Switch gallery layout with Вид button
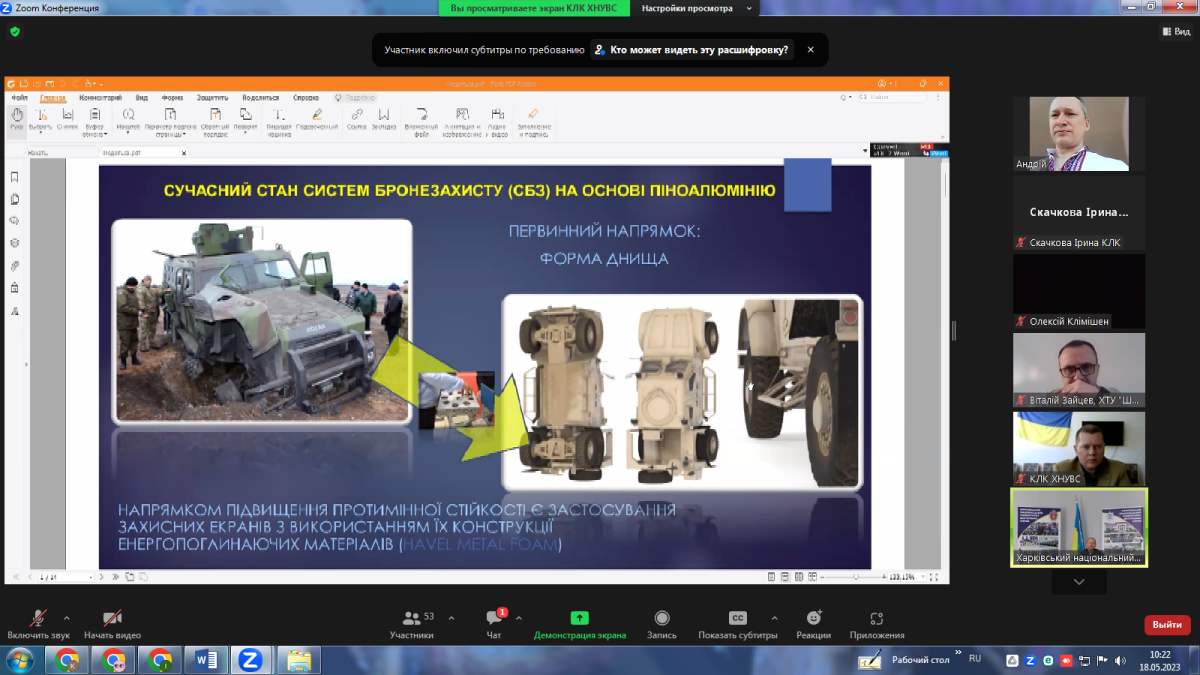This screenshot has width=1200, height=675. pos(1176,32)
